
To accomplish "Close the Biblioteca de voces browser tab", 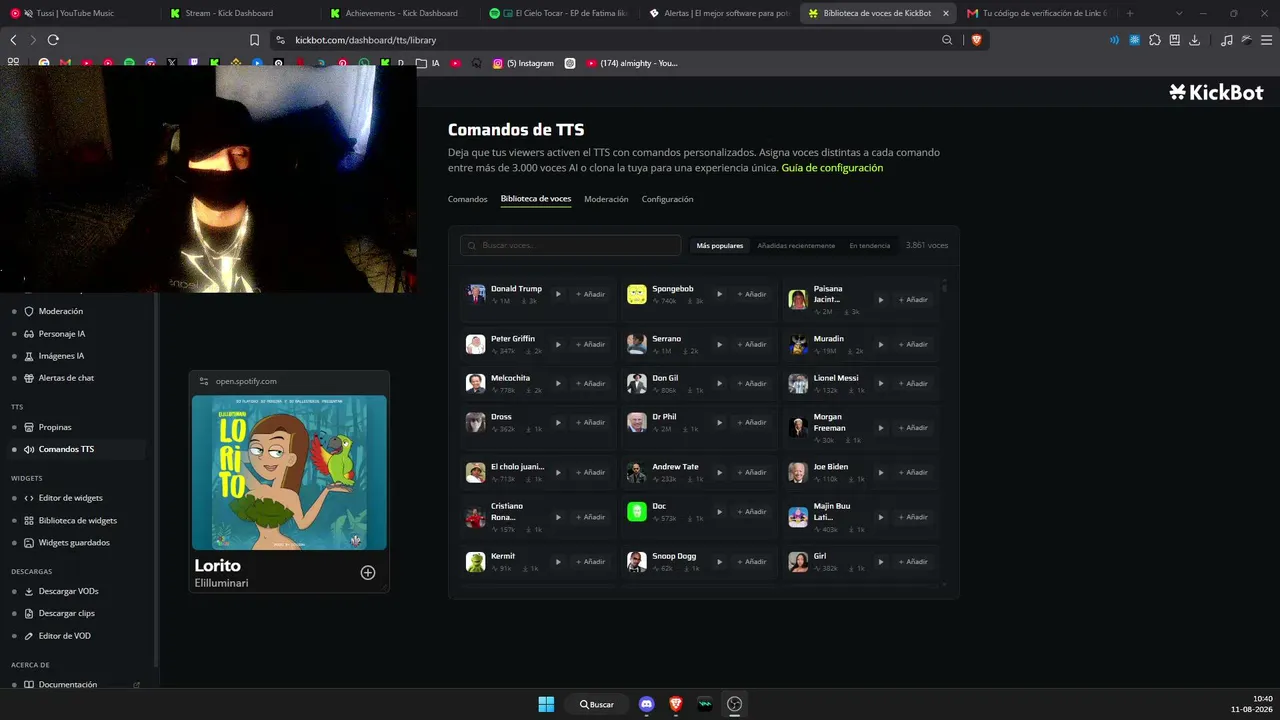I will [x=945, y=13].
